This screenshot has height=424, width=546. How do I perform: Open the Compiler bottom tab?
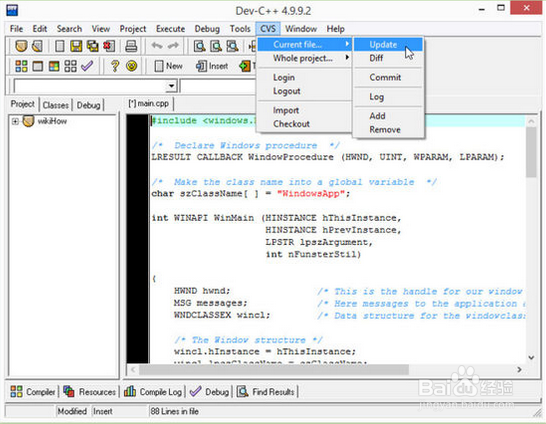[x=33, y=392]
